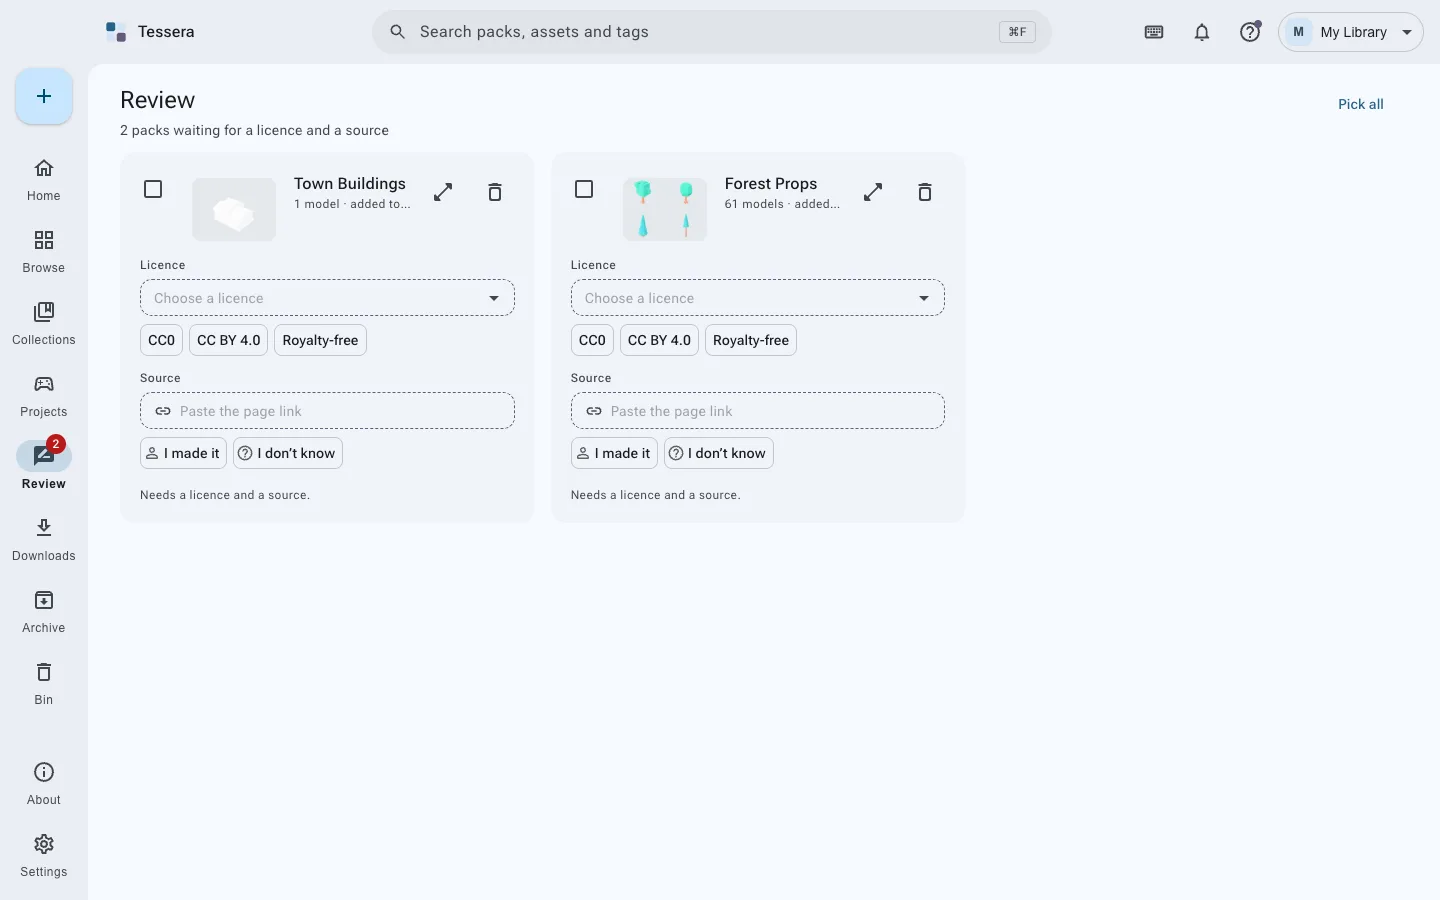The height and width of the screenshot is (900, 1440).
Task: Open Town Buildings licence dropdown
Action: (327, 298)
